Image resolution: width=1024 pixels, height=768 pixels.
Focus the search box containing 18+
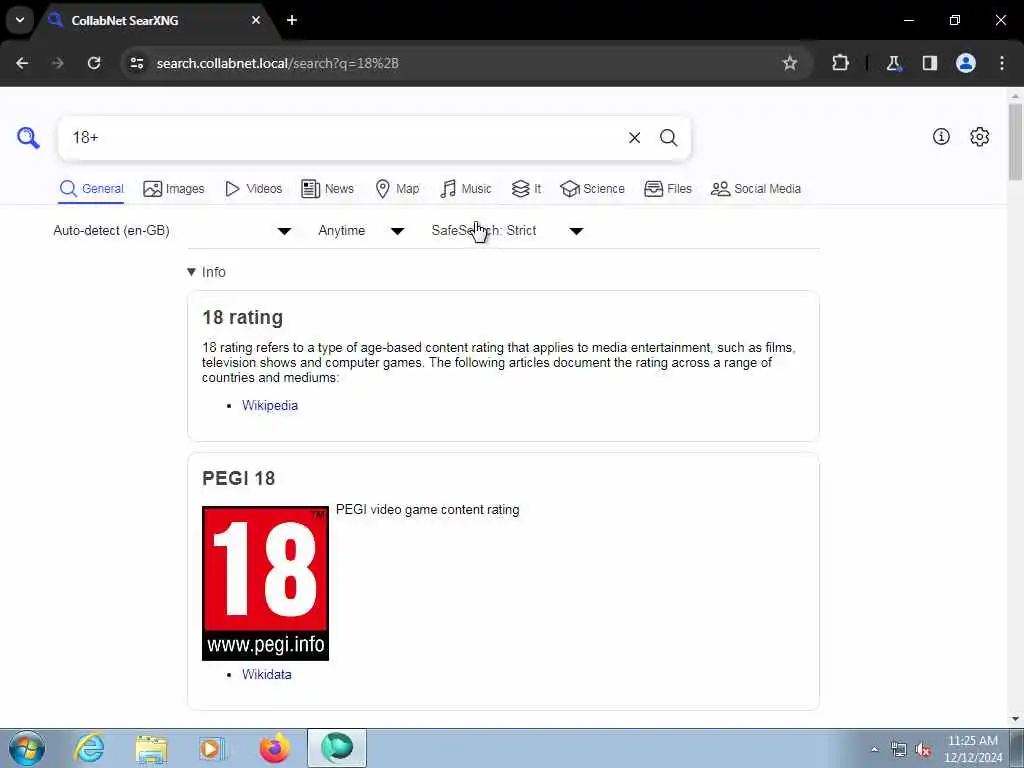click(346, 138)
